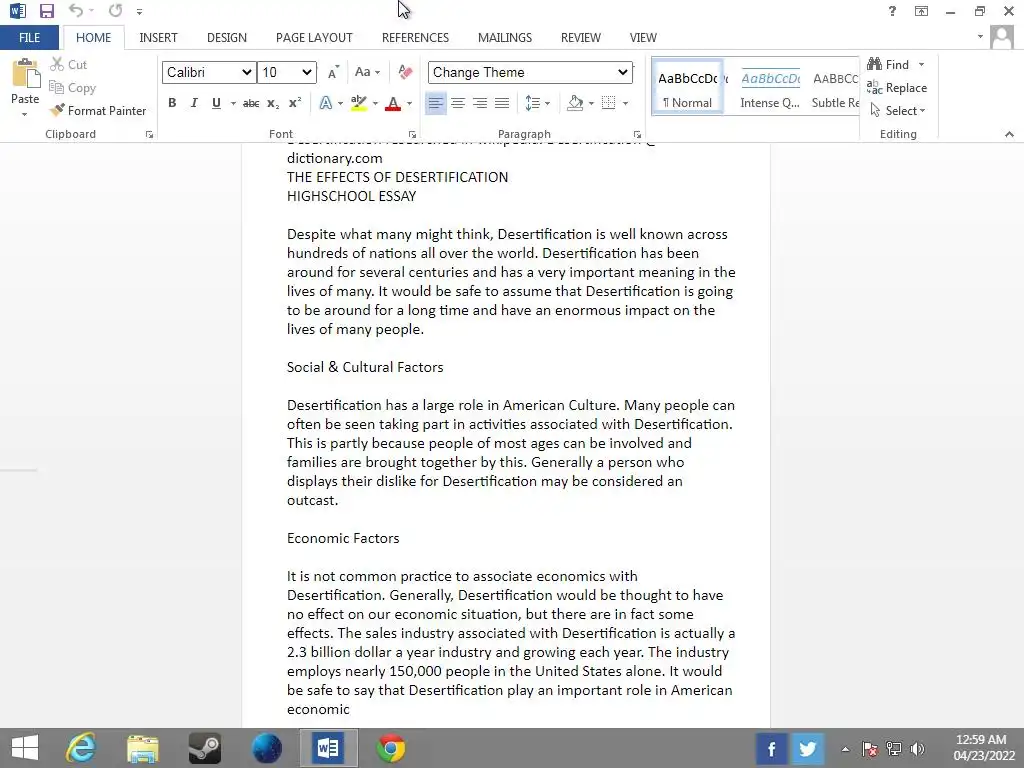
Task: Click Find in Editing group
Action: click(888, 65)
